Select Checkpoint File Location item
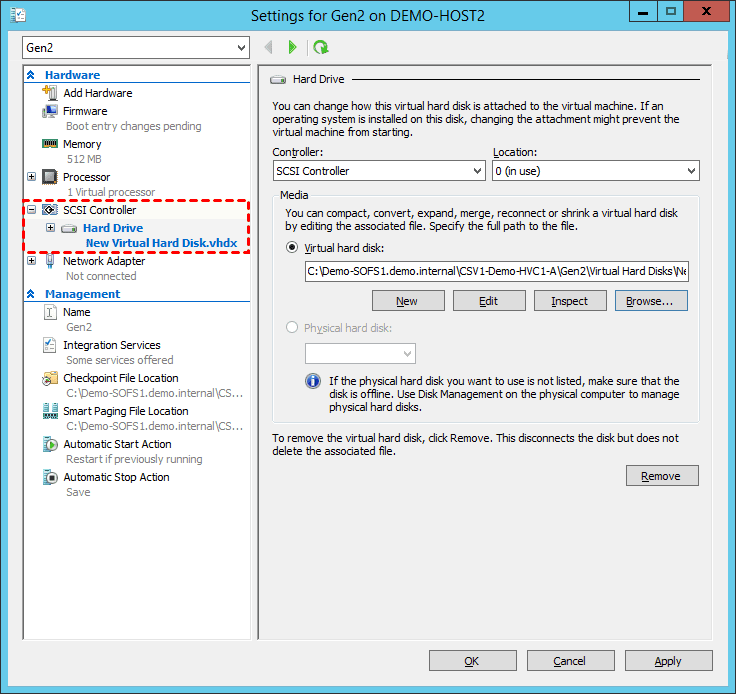This screenshot has height=694, width=736. click(x=121, y=378)
